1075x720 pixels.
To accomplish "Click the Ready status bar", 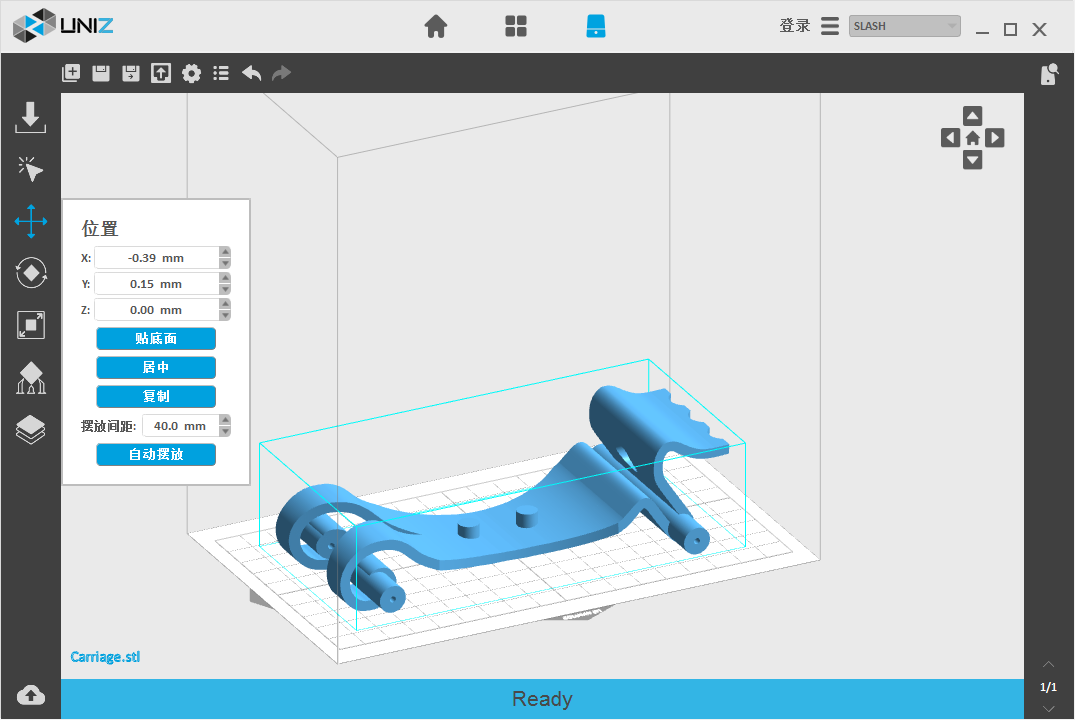I will [542, 699].
